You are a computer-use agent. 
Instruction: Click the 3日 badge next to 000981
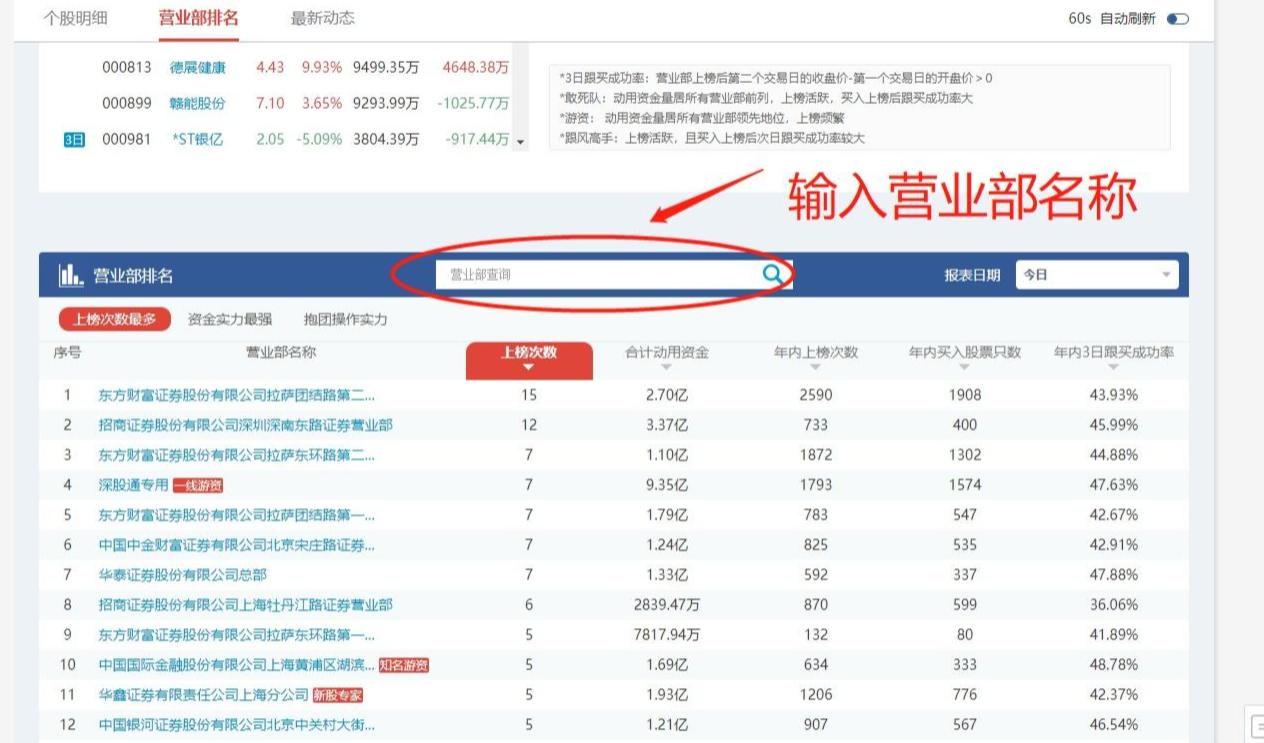pyautogui.click(x=74, y=140)
